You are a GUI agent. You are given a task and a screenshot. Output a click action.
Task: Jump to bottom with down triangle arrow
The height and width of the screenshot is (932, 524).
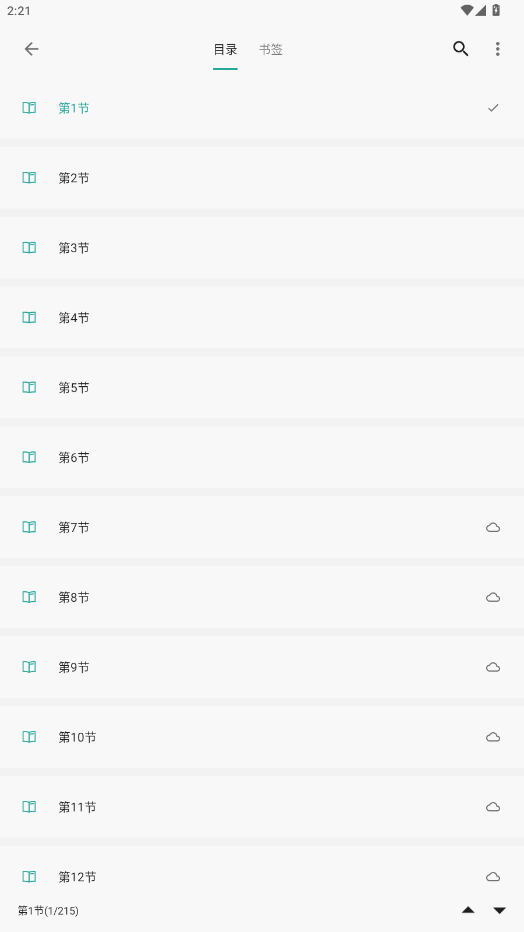tap(500, 910)
